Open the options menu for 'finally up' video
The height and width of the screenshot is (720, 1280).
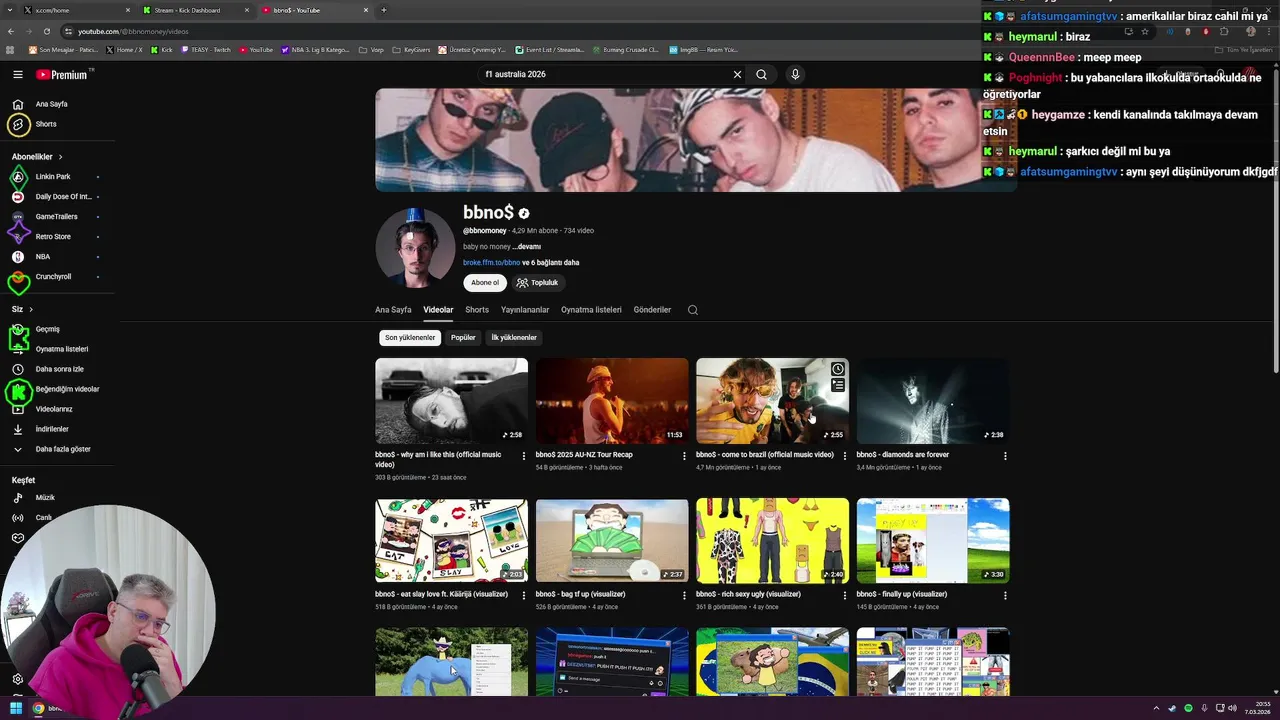pyautogui.click(x=1005, y=595)
